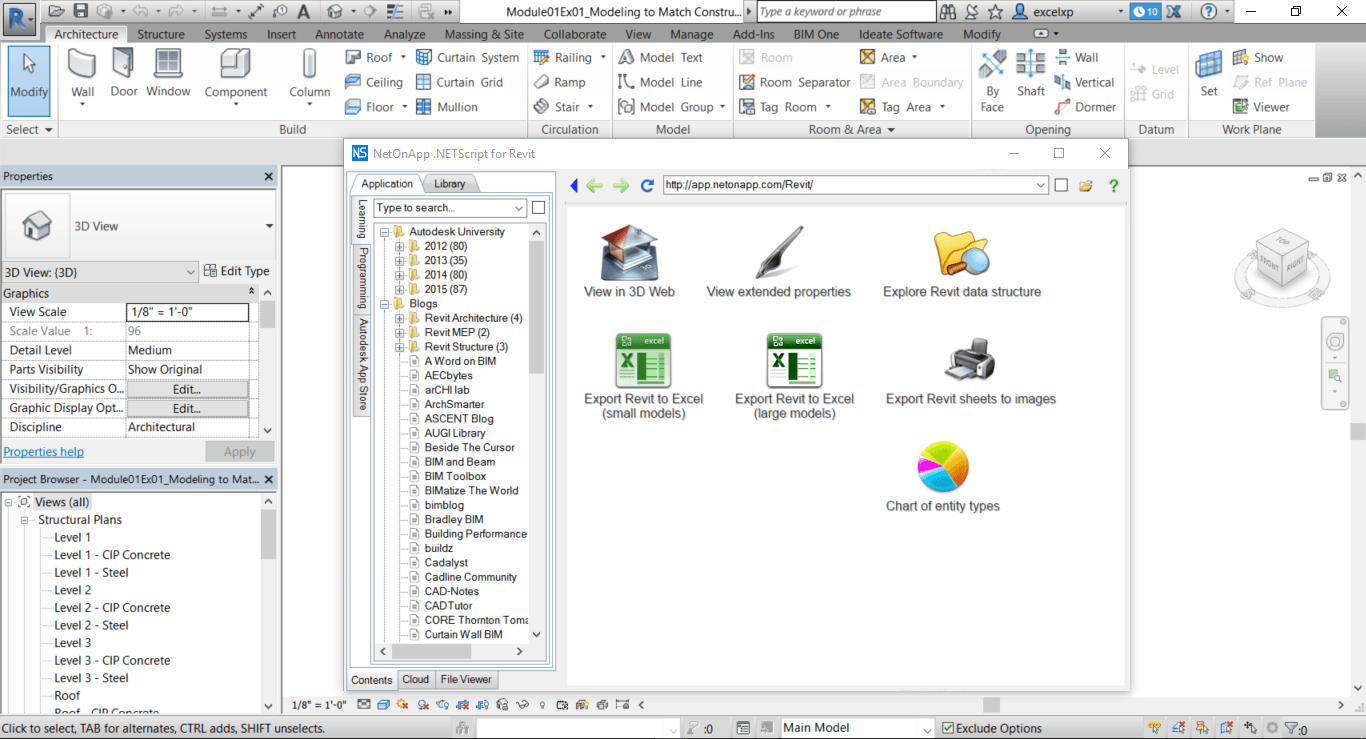Select the Curtain Grid tool
This screenshot has width=1366, height=739.
coord(459,82)
